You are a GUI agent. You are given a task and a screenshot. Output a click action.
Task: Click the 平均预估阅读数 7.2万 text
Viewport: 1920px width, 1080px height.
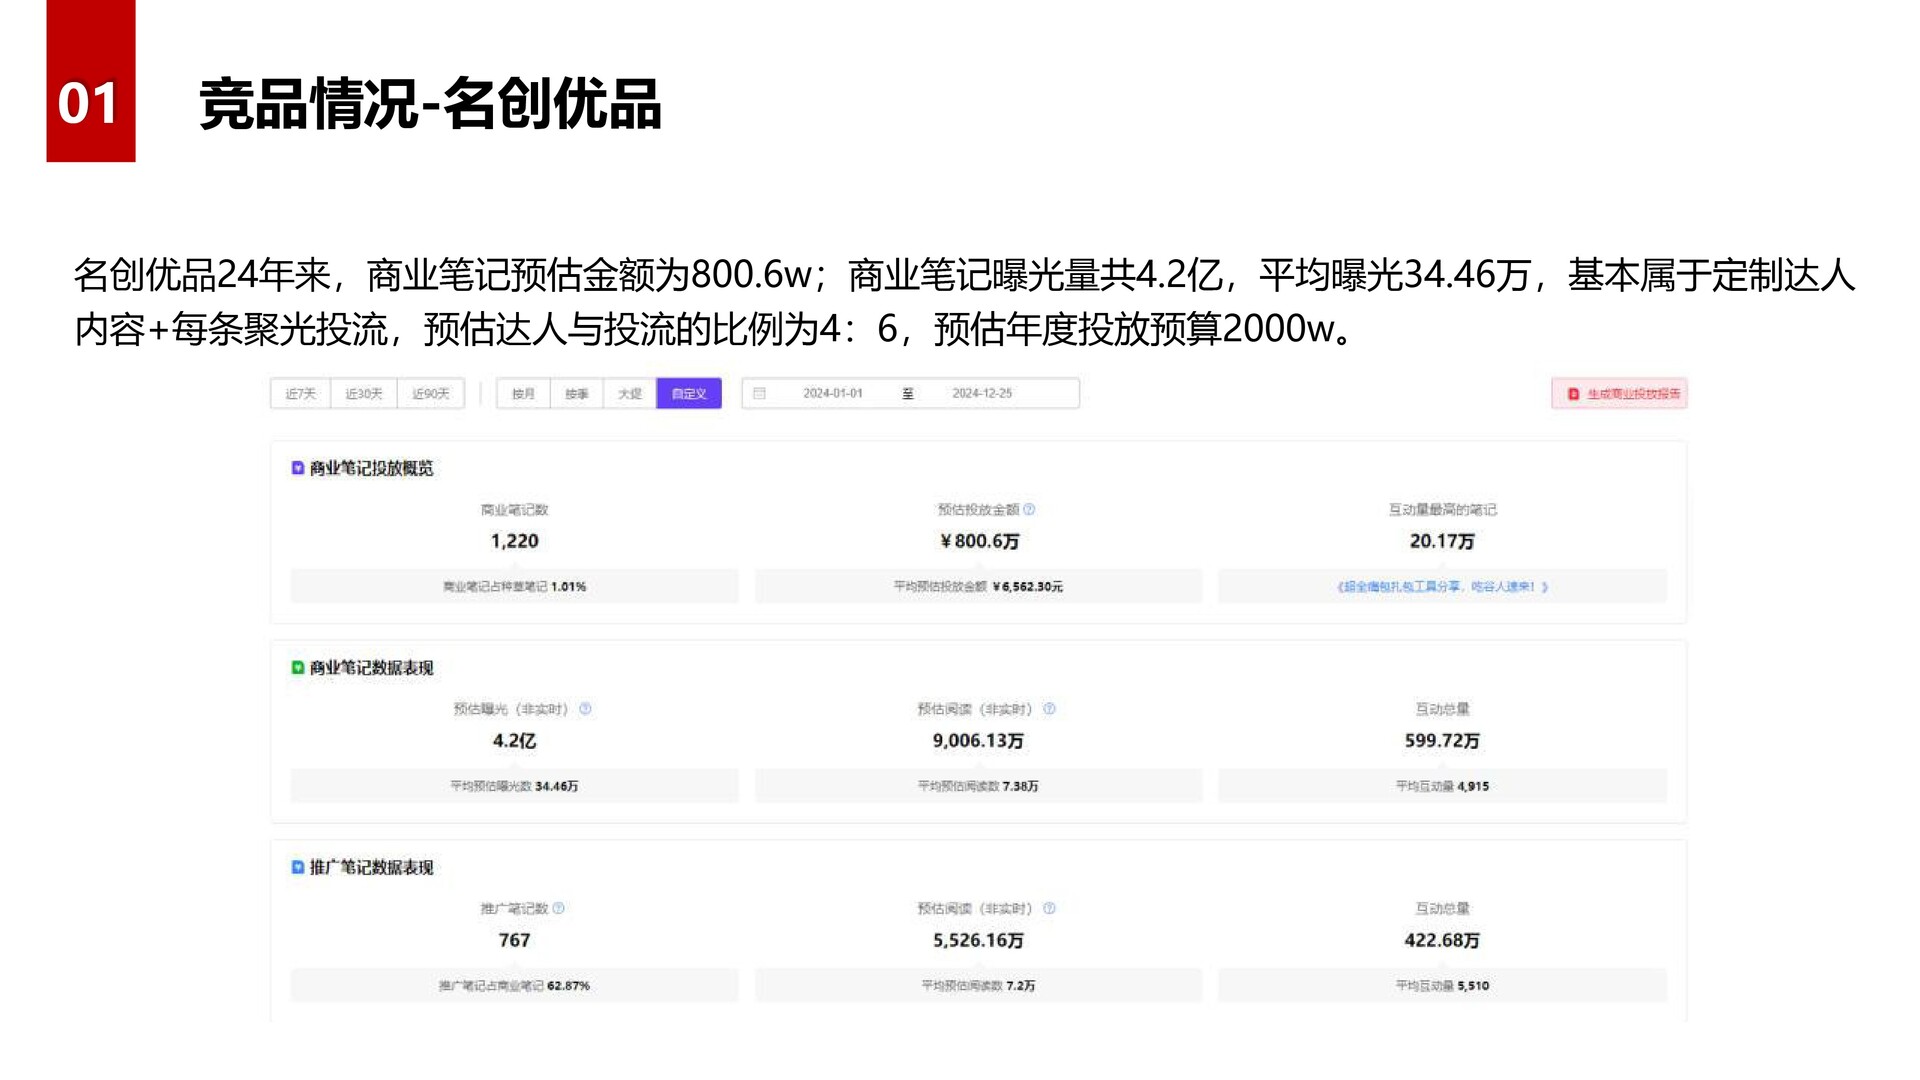978,986
